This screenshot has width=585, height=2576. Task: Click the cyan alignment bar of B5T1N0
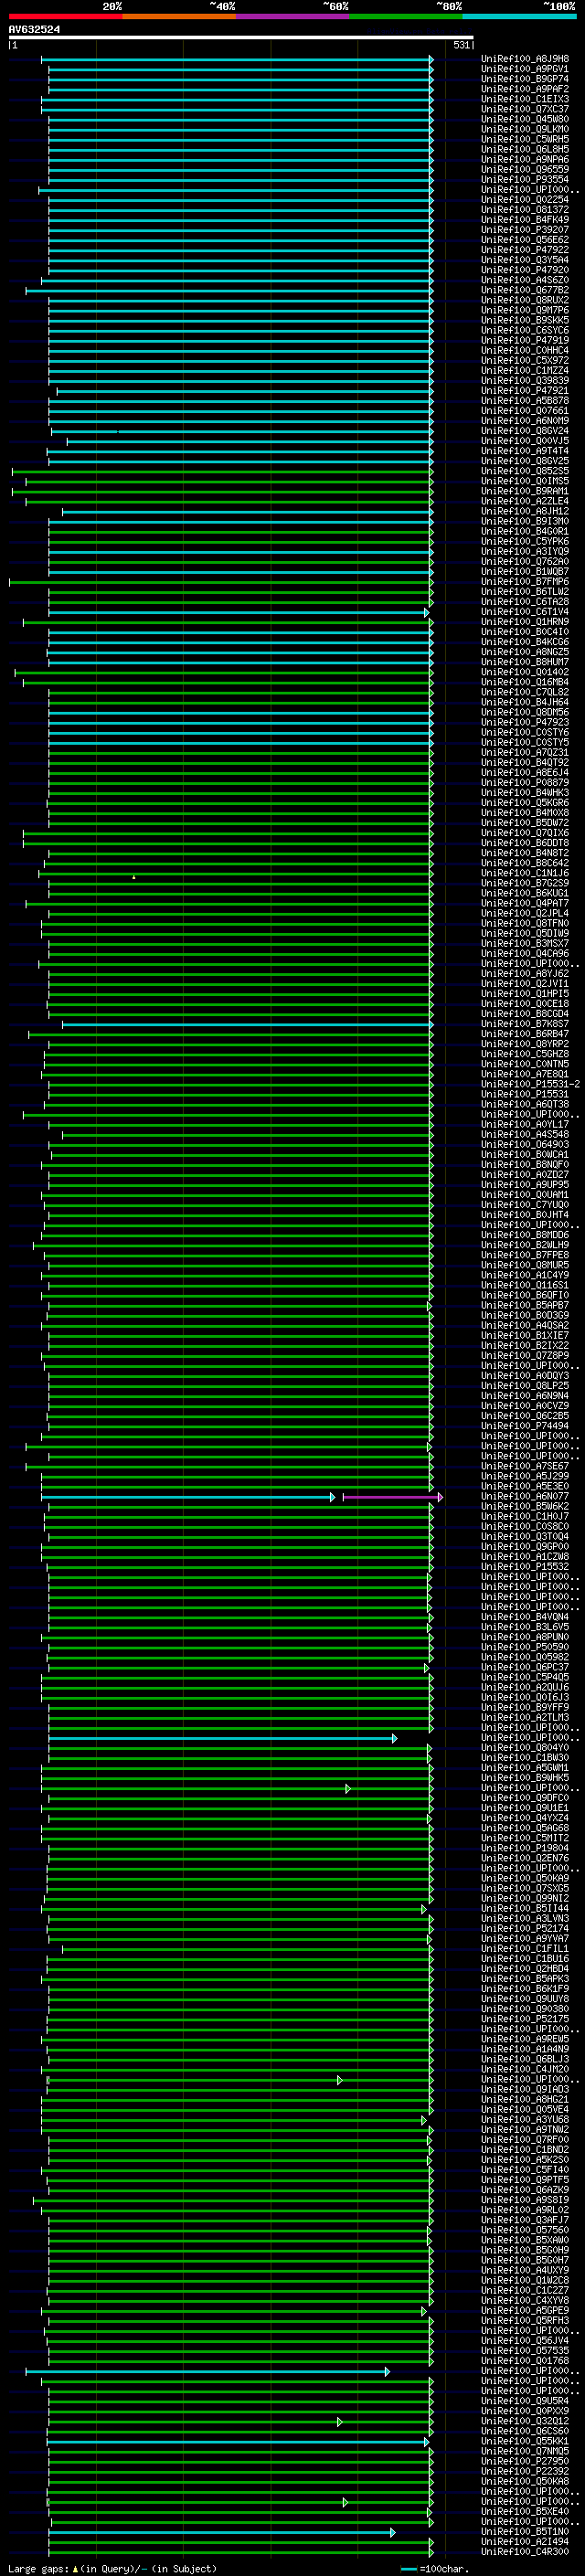(x=222, y=2532)
